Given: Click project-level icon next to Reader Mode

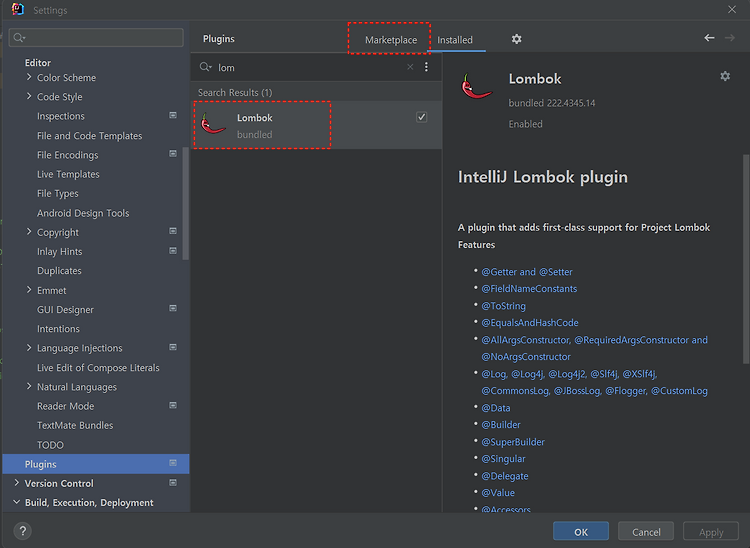Looking at the screenshot, I should (x=173, y=405).
